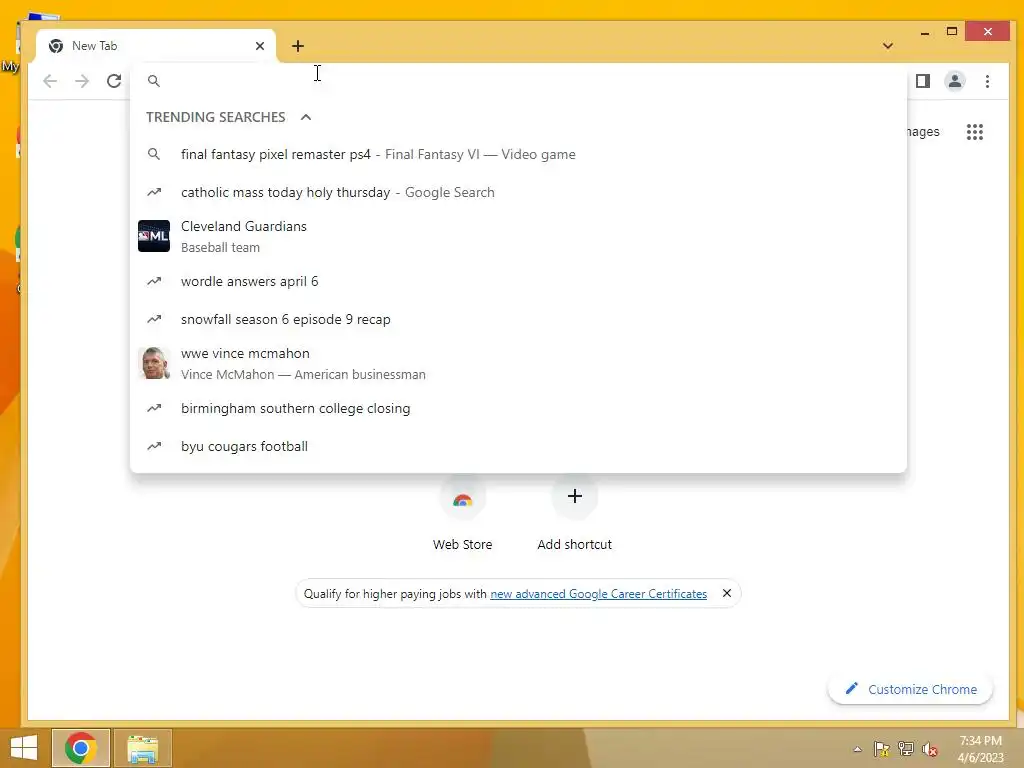
Task: Choose Cleveland Guardians suggestion
Action: (518, 236)
